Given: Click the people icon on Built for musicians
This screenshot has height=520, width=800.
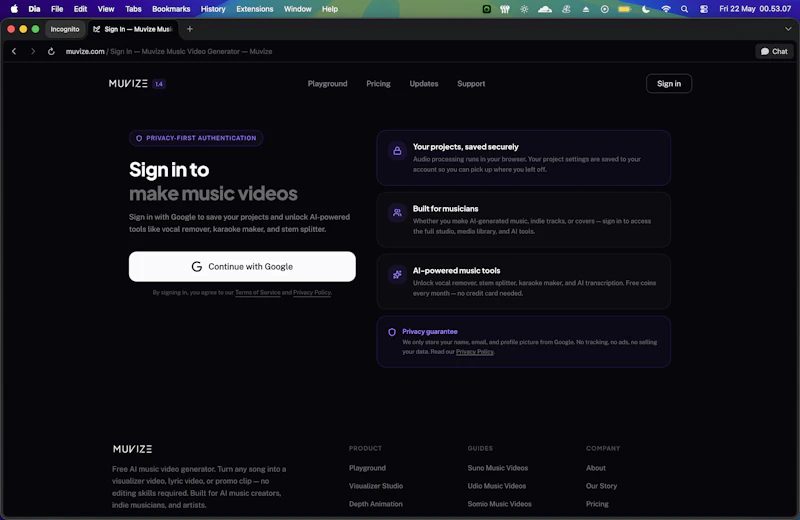Looking at the screenshot, I should click(397, 213).
